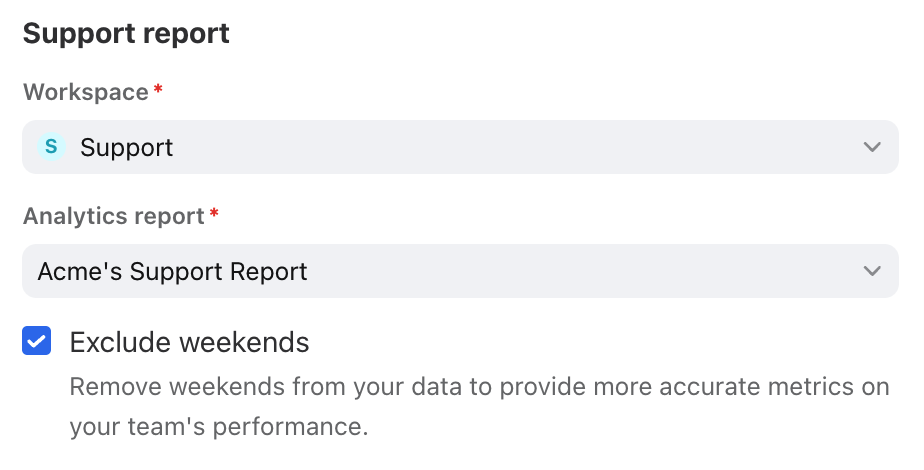Click the Workspace field label
The height and width of the screenshot is (470, 924).
(86, 92)
